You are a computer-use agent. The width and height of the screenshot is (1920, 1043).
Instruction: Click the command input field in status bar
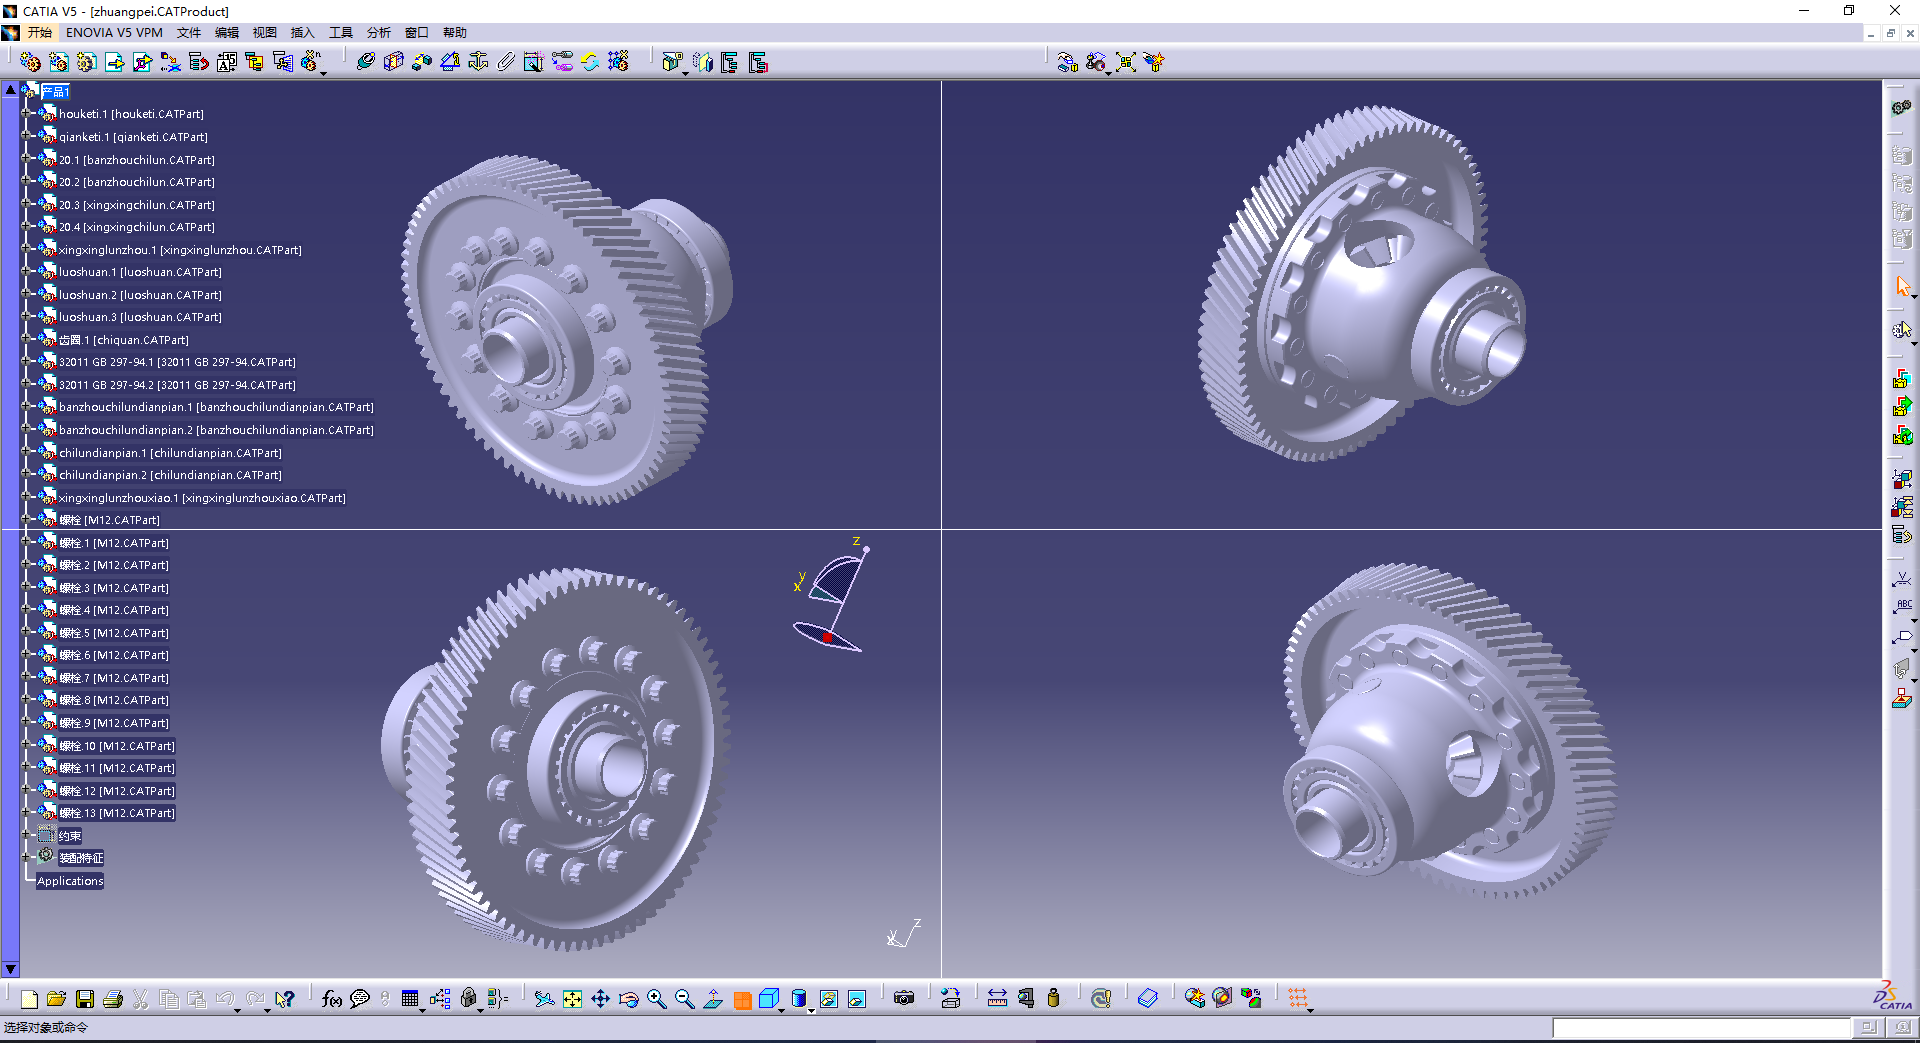[1701, 1027]
